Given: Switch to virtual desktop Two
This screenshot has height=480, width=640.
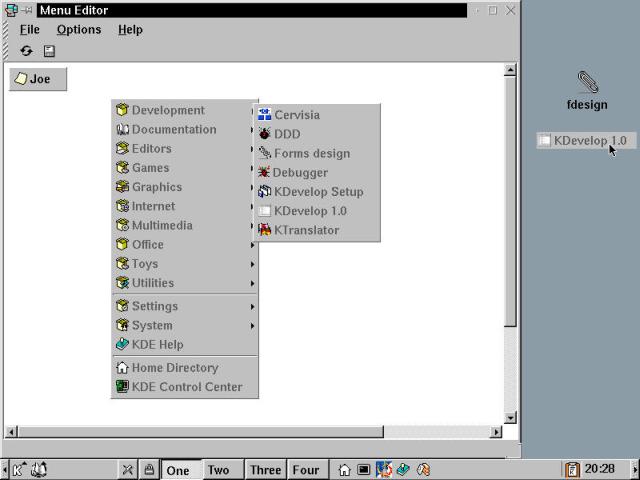Looking at the screenshot, I should pos(218,470).
